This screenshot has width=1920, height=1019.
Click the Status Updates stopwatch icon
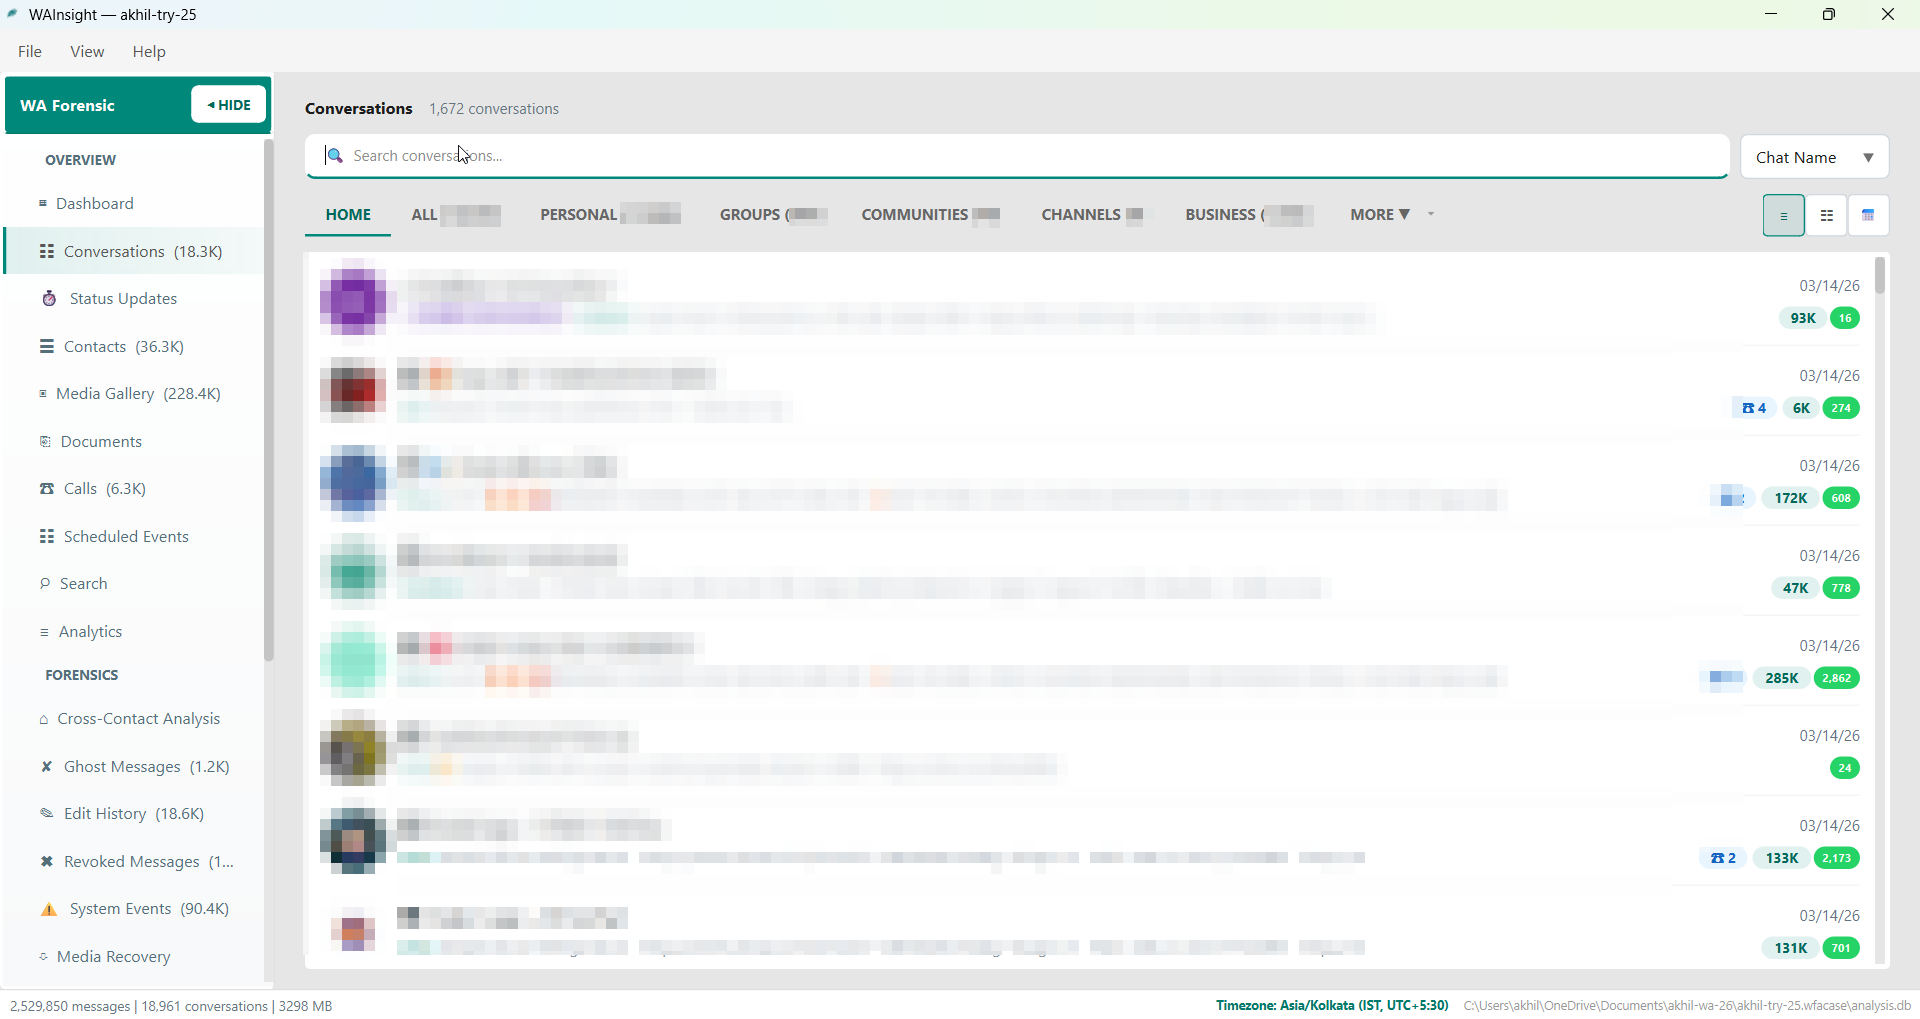pyautogui.click(x=49, y=298)
